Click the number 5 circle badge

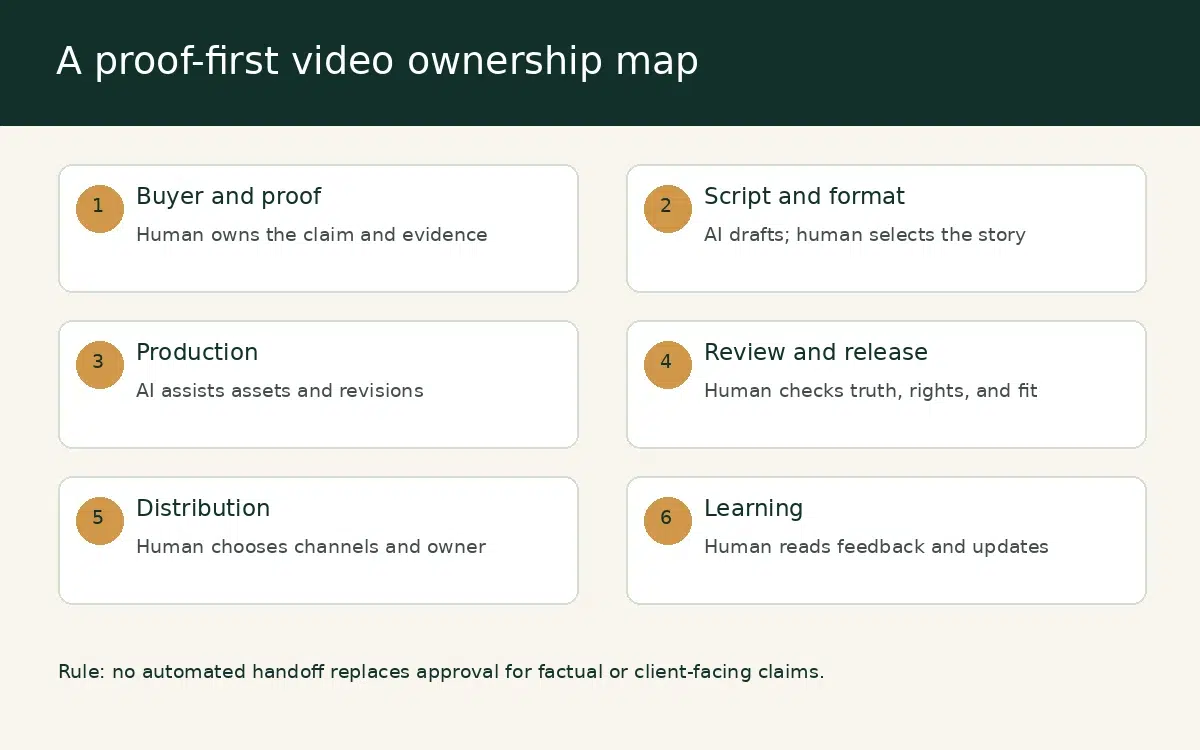(x=100, y=520)
